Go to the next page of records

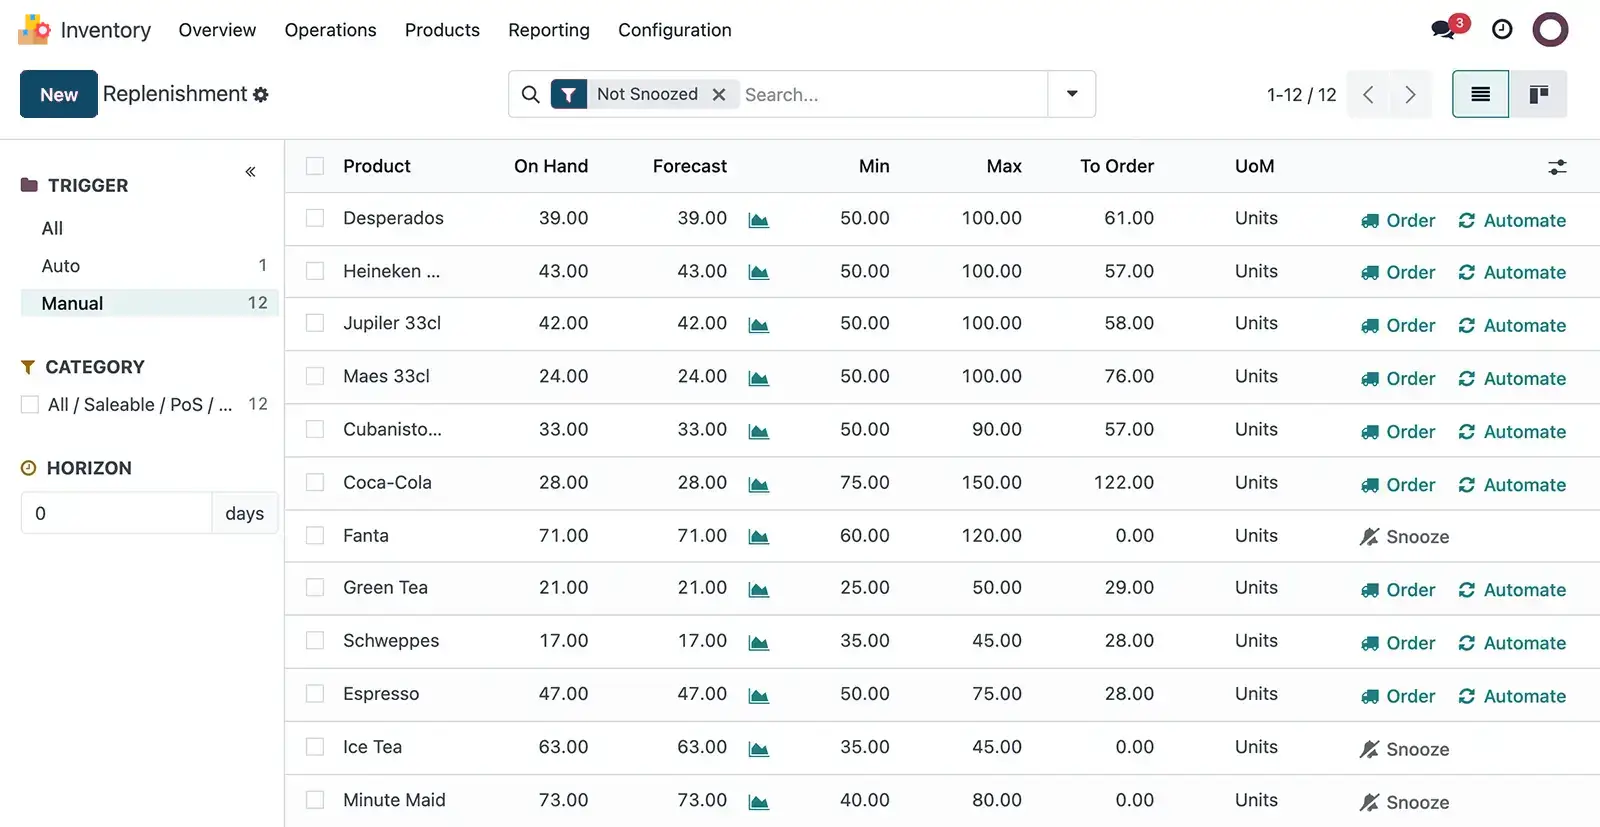click(1410, 94)
